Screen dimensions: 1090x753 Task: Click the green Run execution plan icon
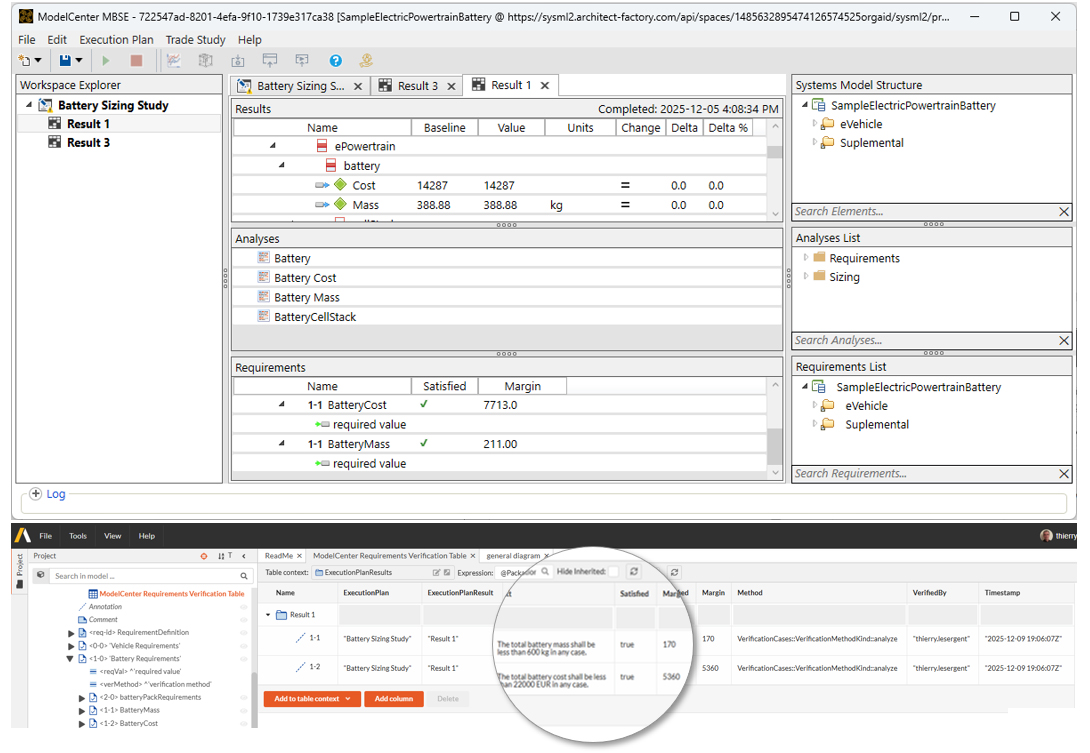click(x=106, y=62)
